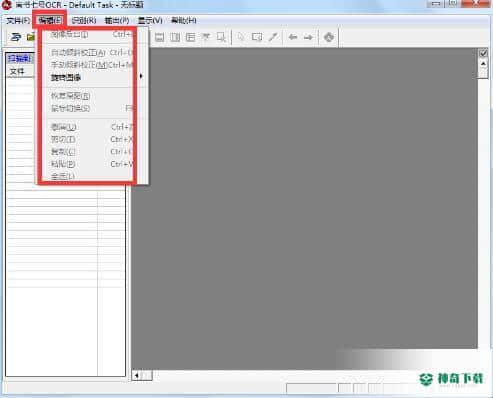Open the 输出(P) menu

tap(117, 21)
